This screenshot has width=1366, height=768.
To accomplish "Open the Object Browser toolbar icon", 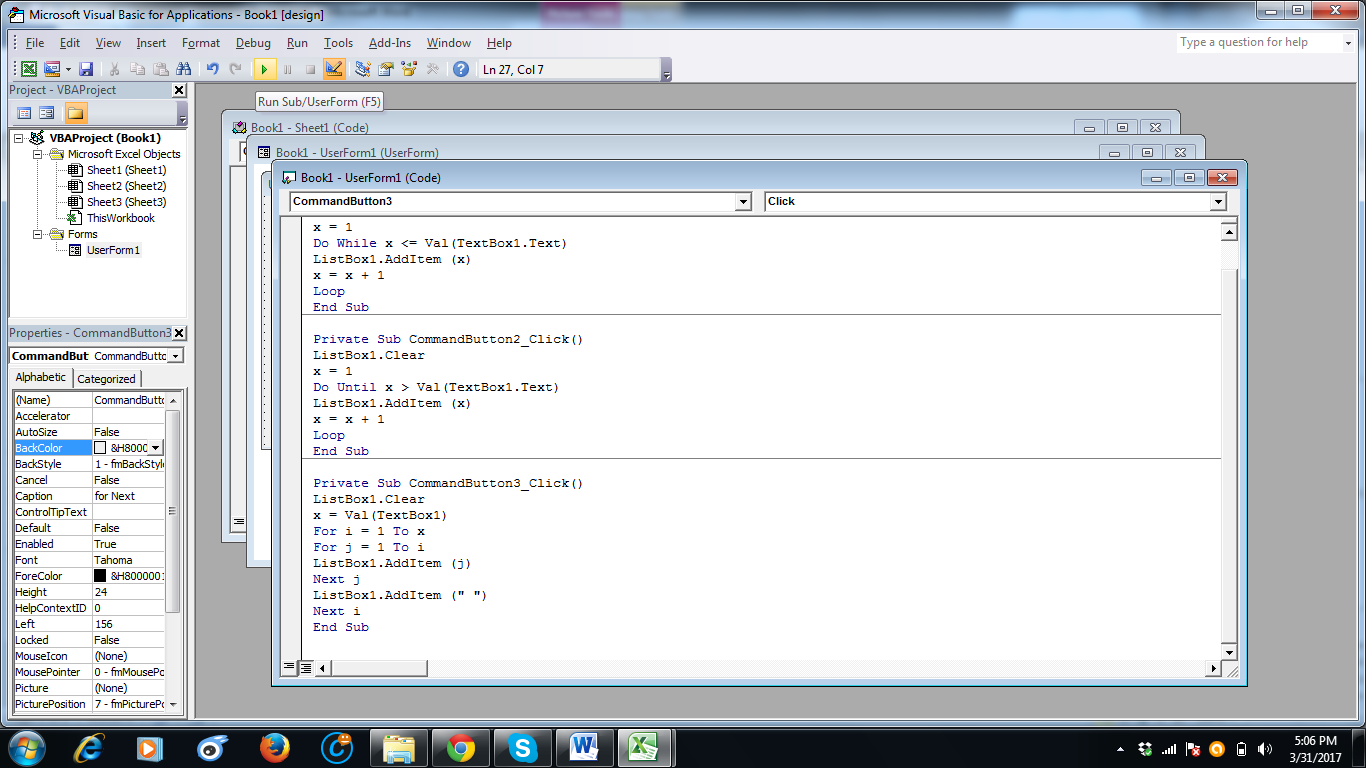I will click(x=409, y=69).
